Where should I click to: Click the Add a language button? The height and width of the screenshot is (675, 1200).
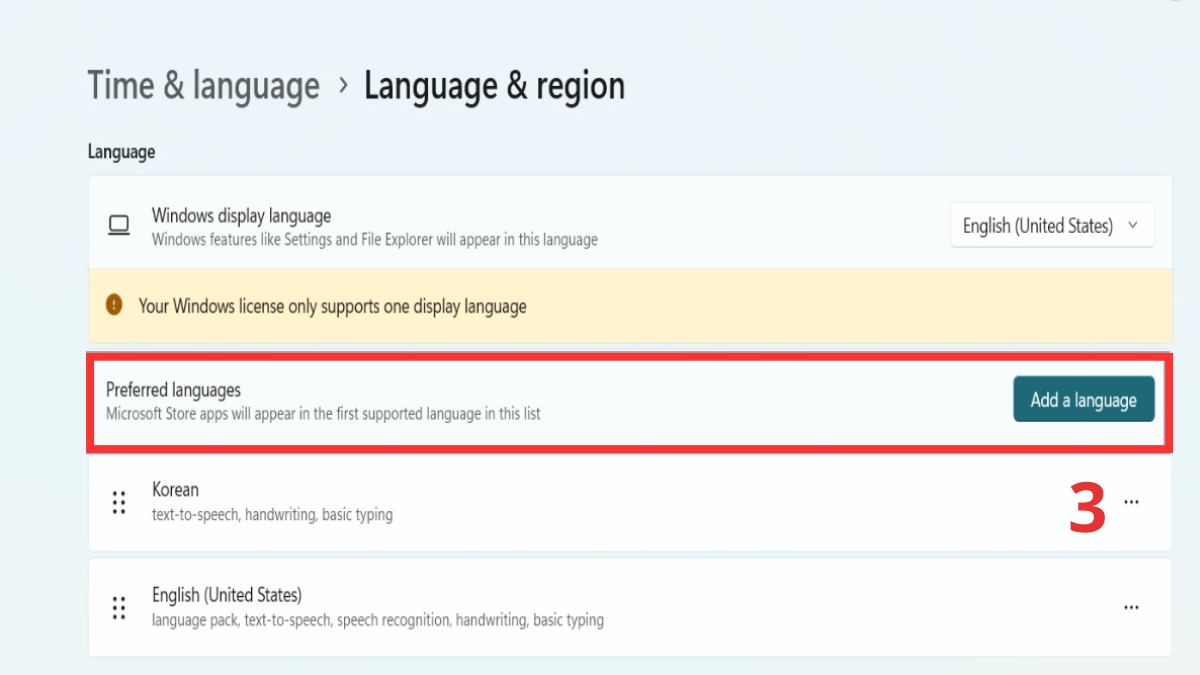coord(1084,398)
